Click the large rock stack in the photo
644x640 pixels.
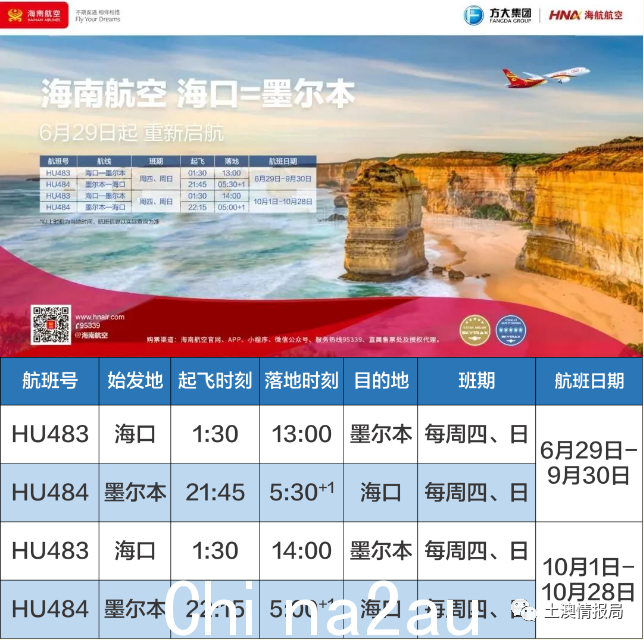pos(384,222)
